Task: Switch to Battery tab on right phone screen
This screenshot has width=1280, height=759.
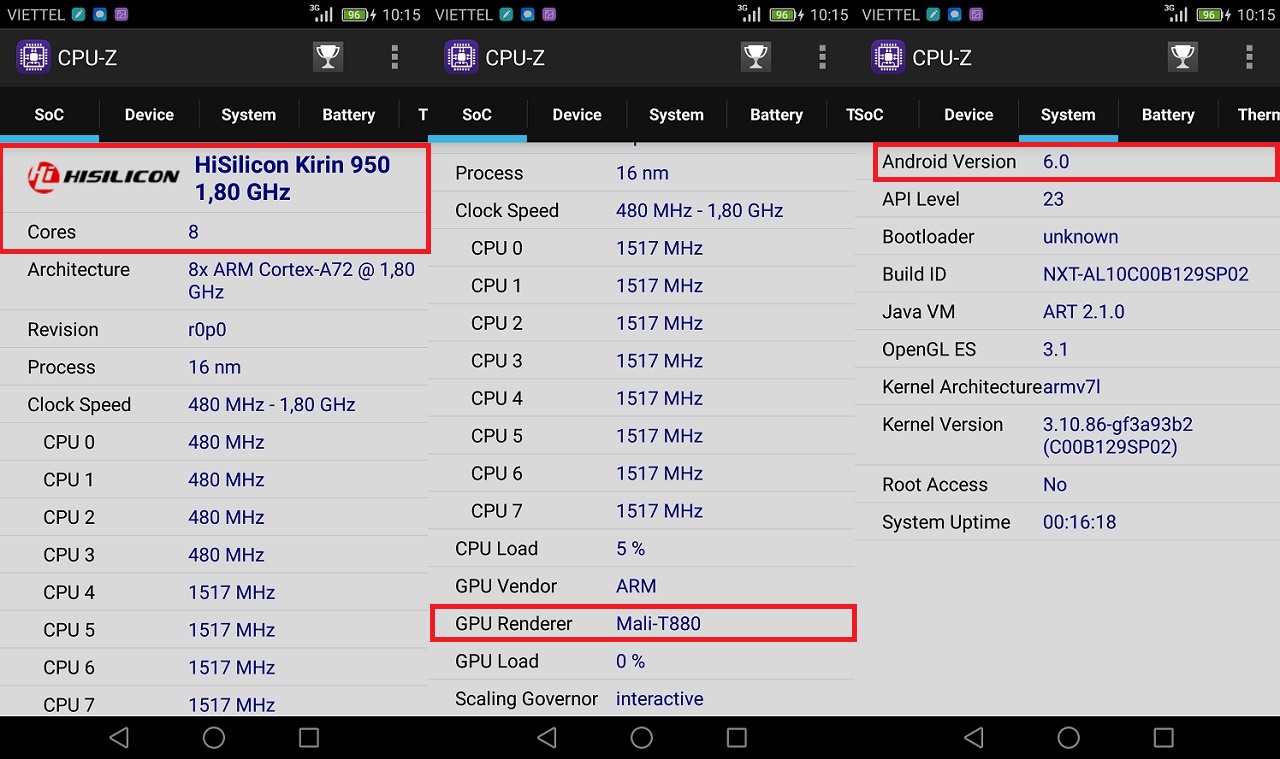Action: click(1168, 115)
